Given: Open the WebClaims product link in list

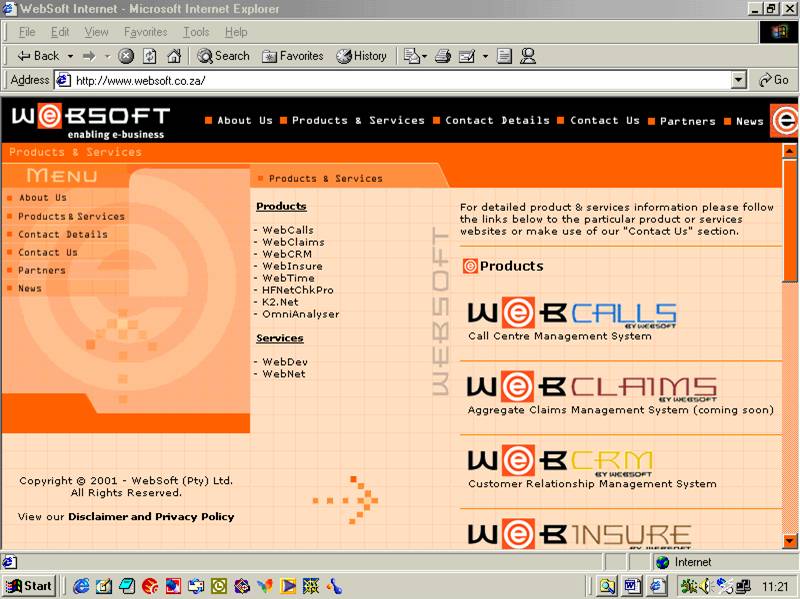Looking at the screenshot, I should (293, 242).
